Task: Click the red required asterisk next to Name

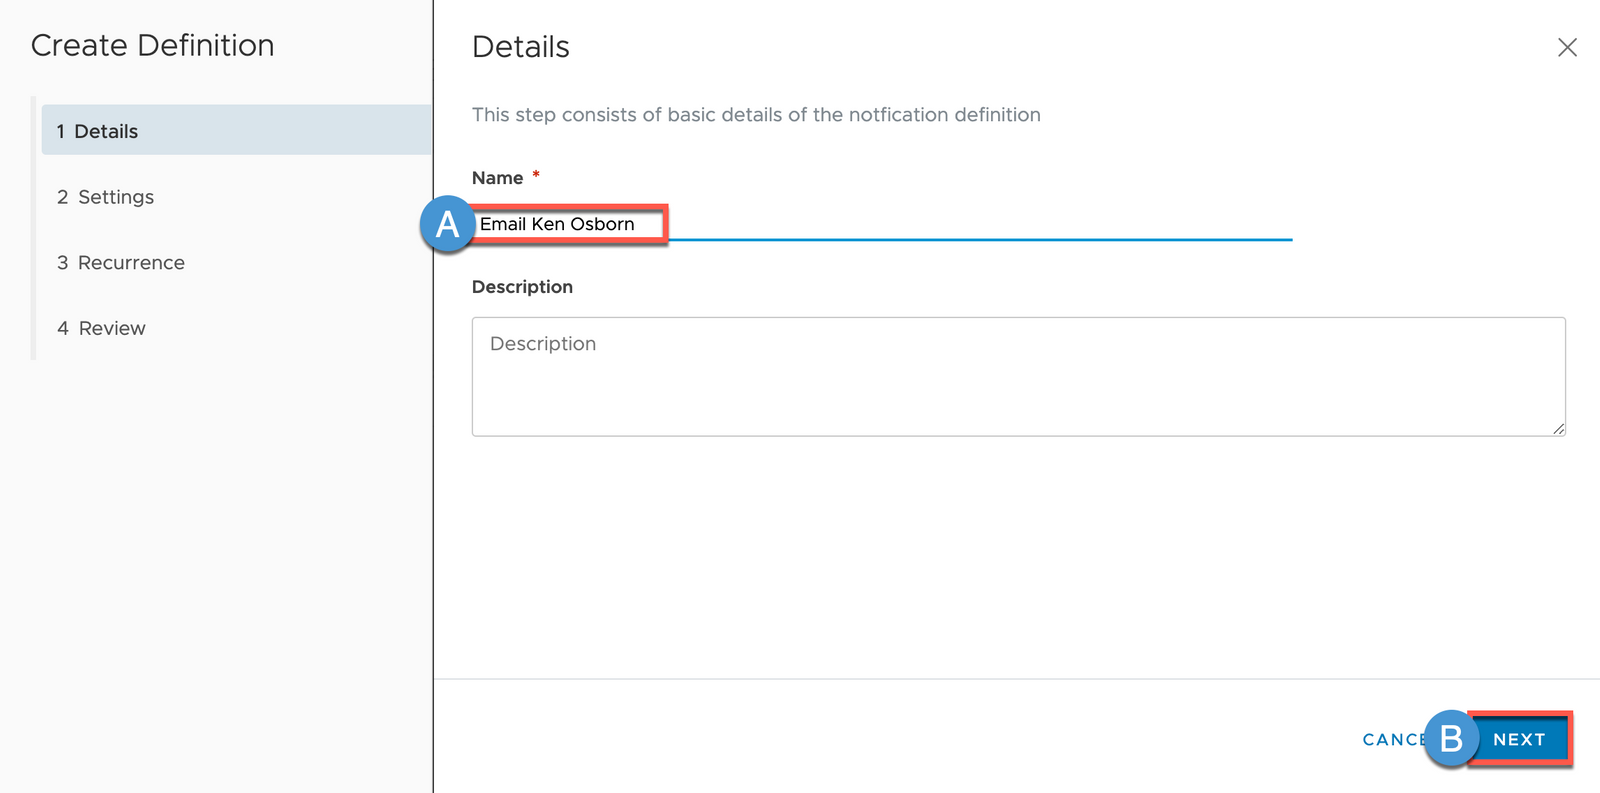Action: (x=536, y=175)
